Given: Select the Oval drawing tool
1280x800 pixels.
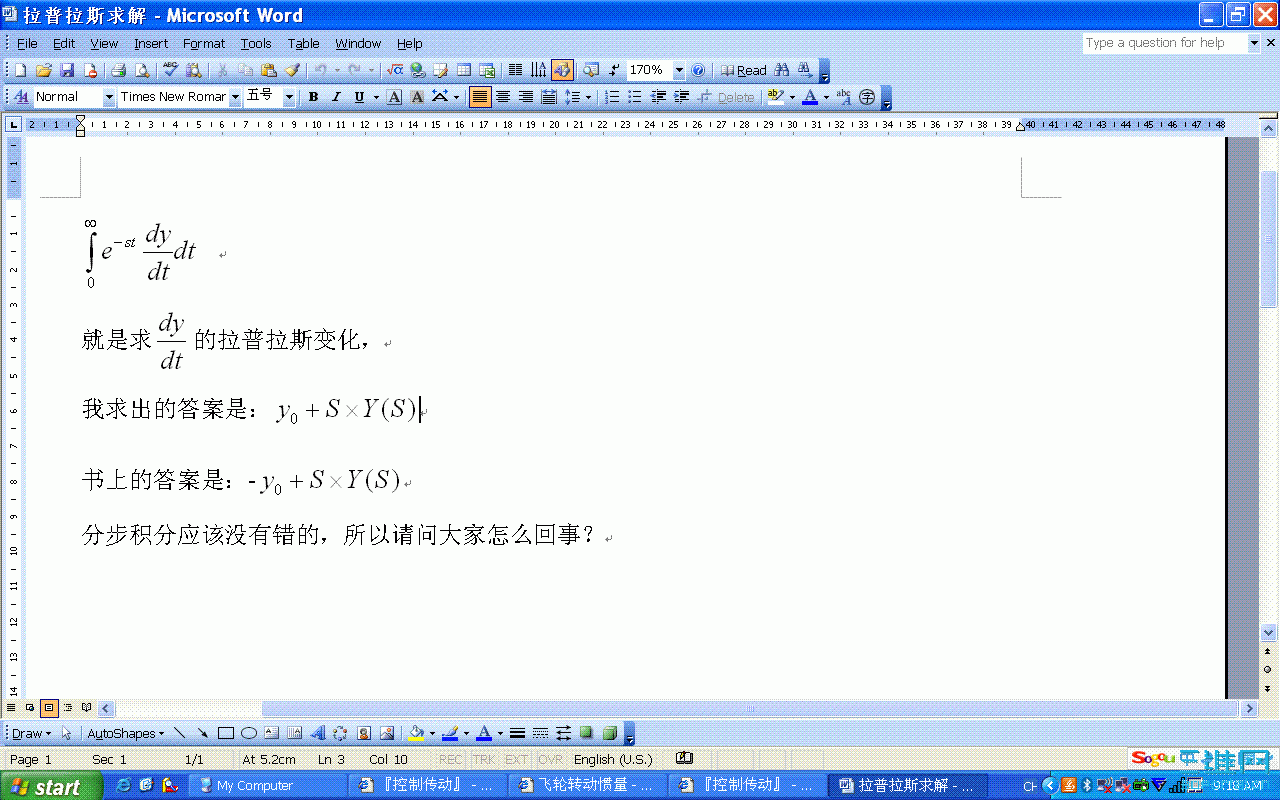Looking at the screenshot, I should pyautogui.click(x=249, y=733).
